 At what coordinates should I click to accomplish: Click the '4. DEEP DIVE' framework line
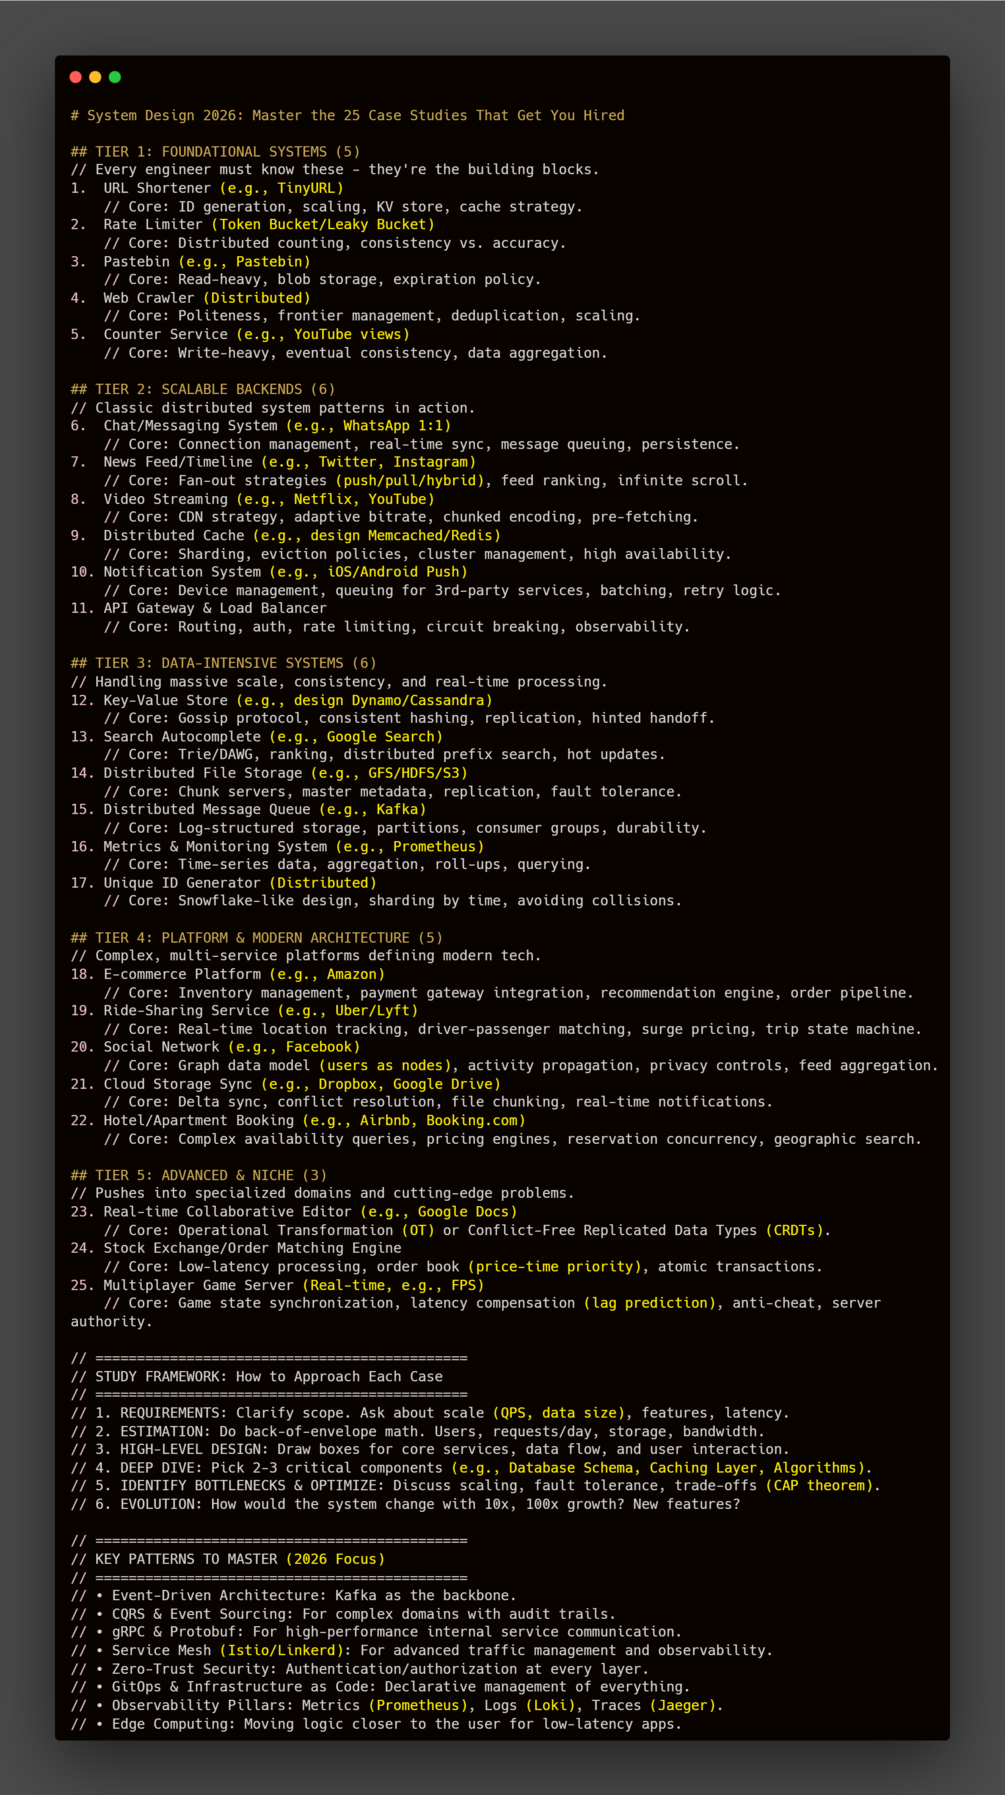472,1469
